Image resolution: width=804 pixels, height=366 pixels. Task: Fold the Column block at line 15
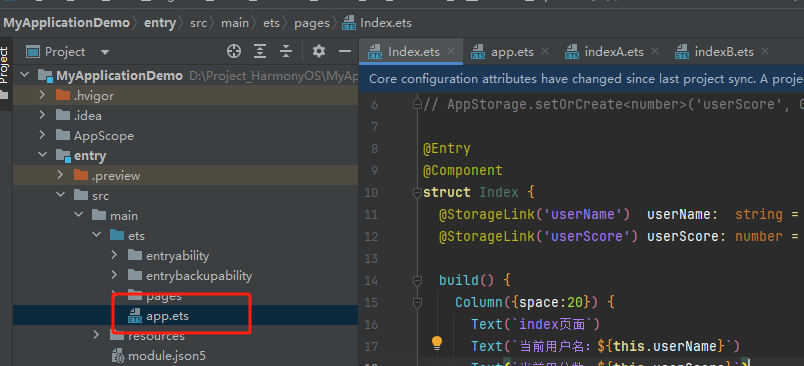(x=417, y=302)
